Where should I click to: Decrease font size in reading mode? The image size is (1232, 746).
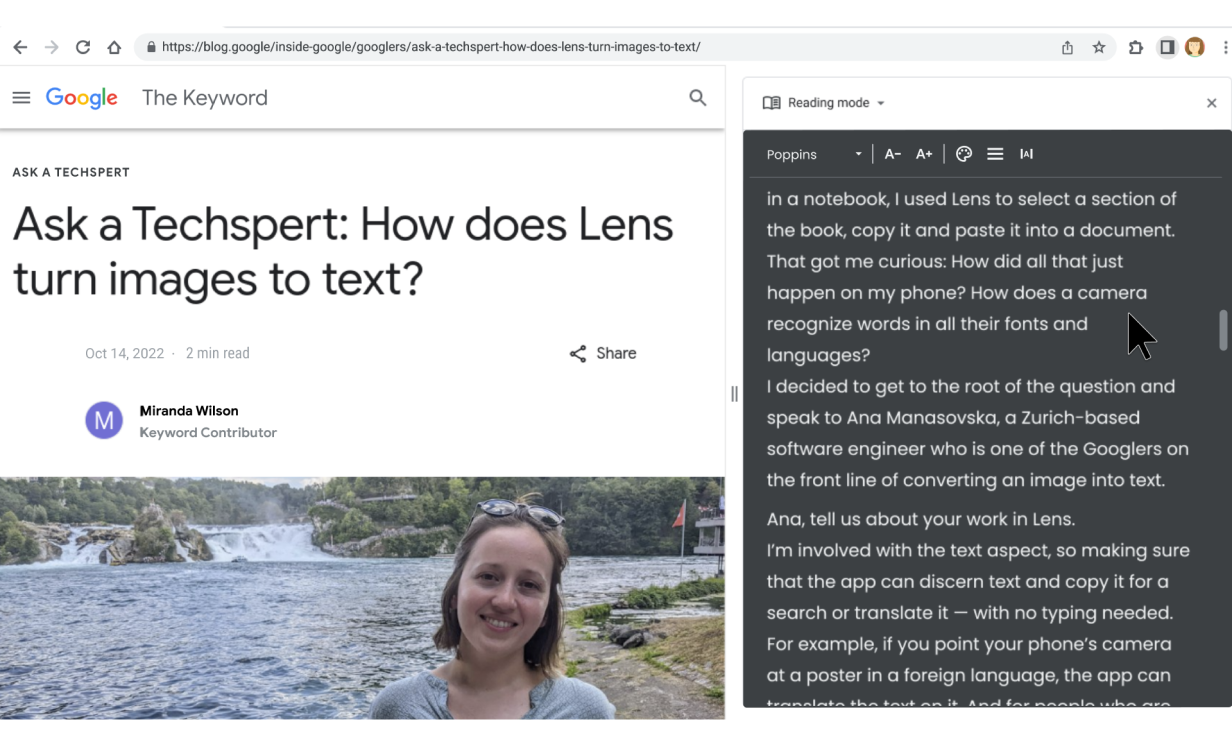[893, 154]
